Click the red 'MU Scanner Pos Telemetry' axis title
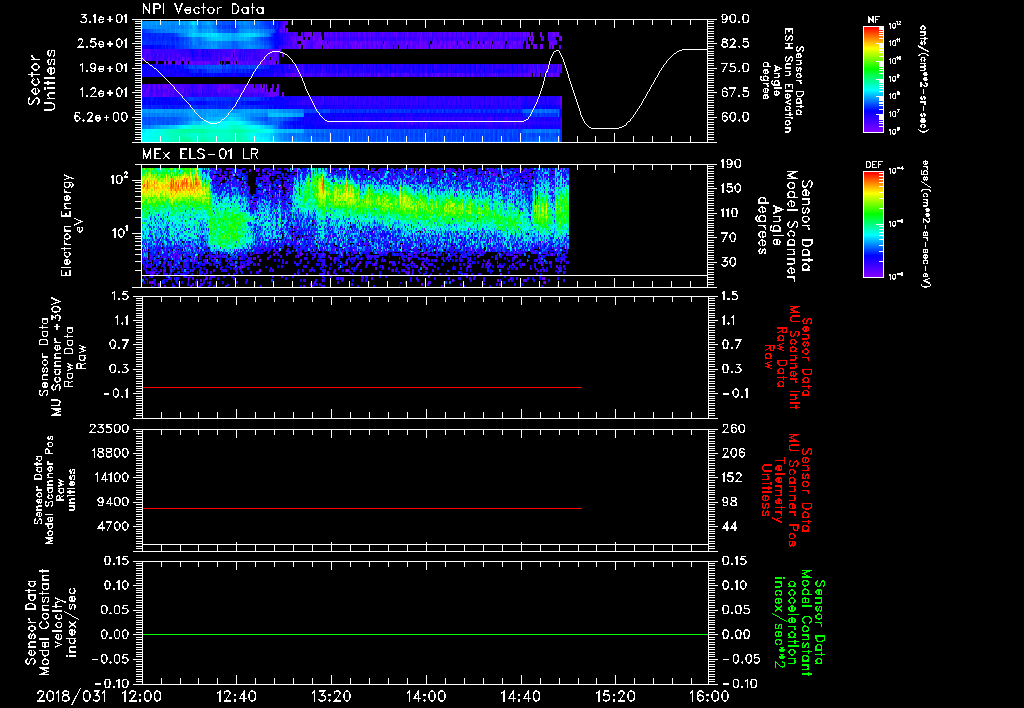The height and width of the screenshot is (708, 1024). pyautogui.click(x=787, y=490)
